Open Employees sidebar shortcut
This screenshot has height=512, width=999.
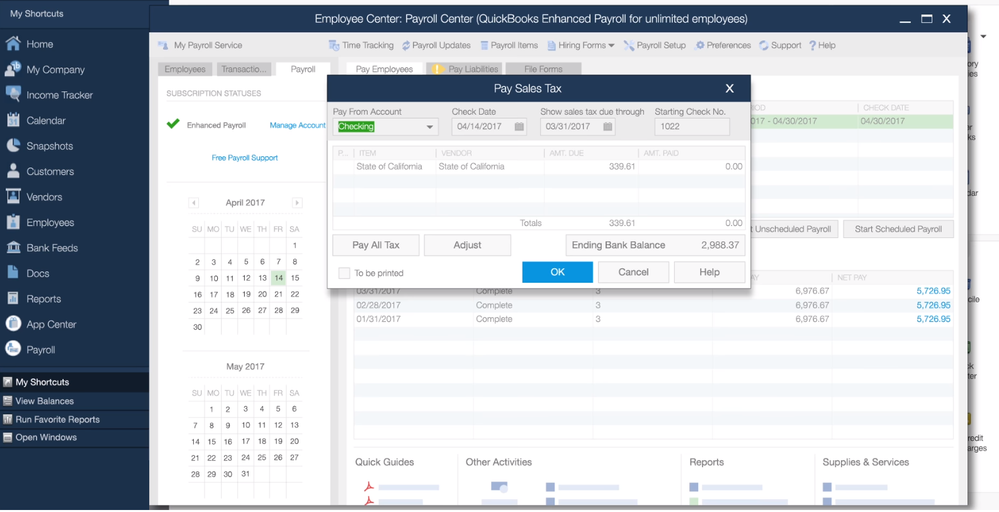click(40, 222)
